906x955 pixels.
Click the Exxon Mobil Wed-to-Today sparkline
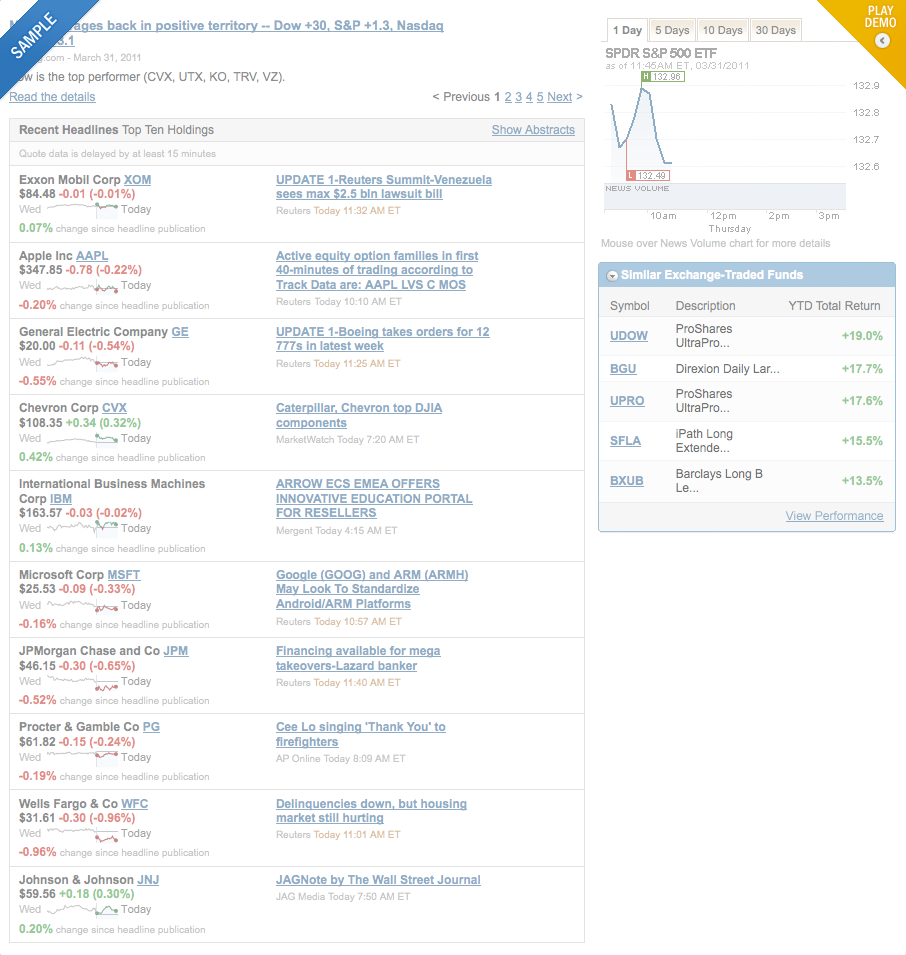click(x=82, y=209)
